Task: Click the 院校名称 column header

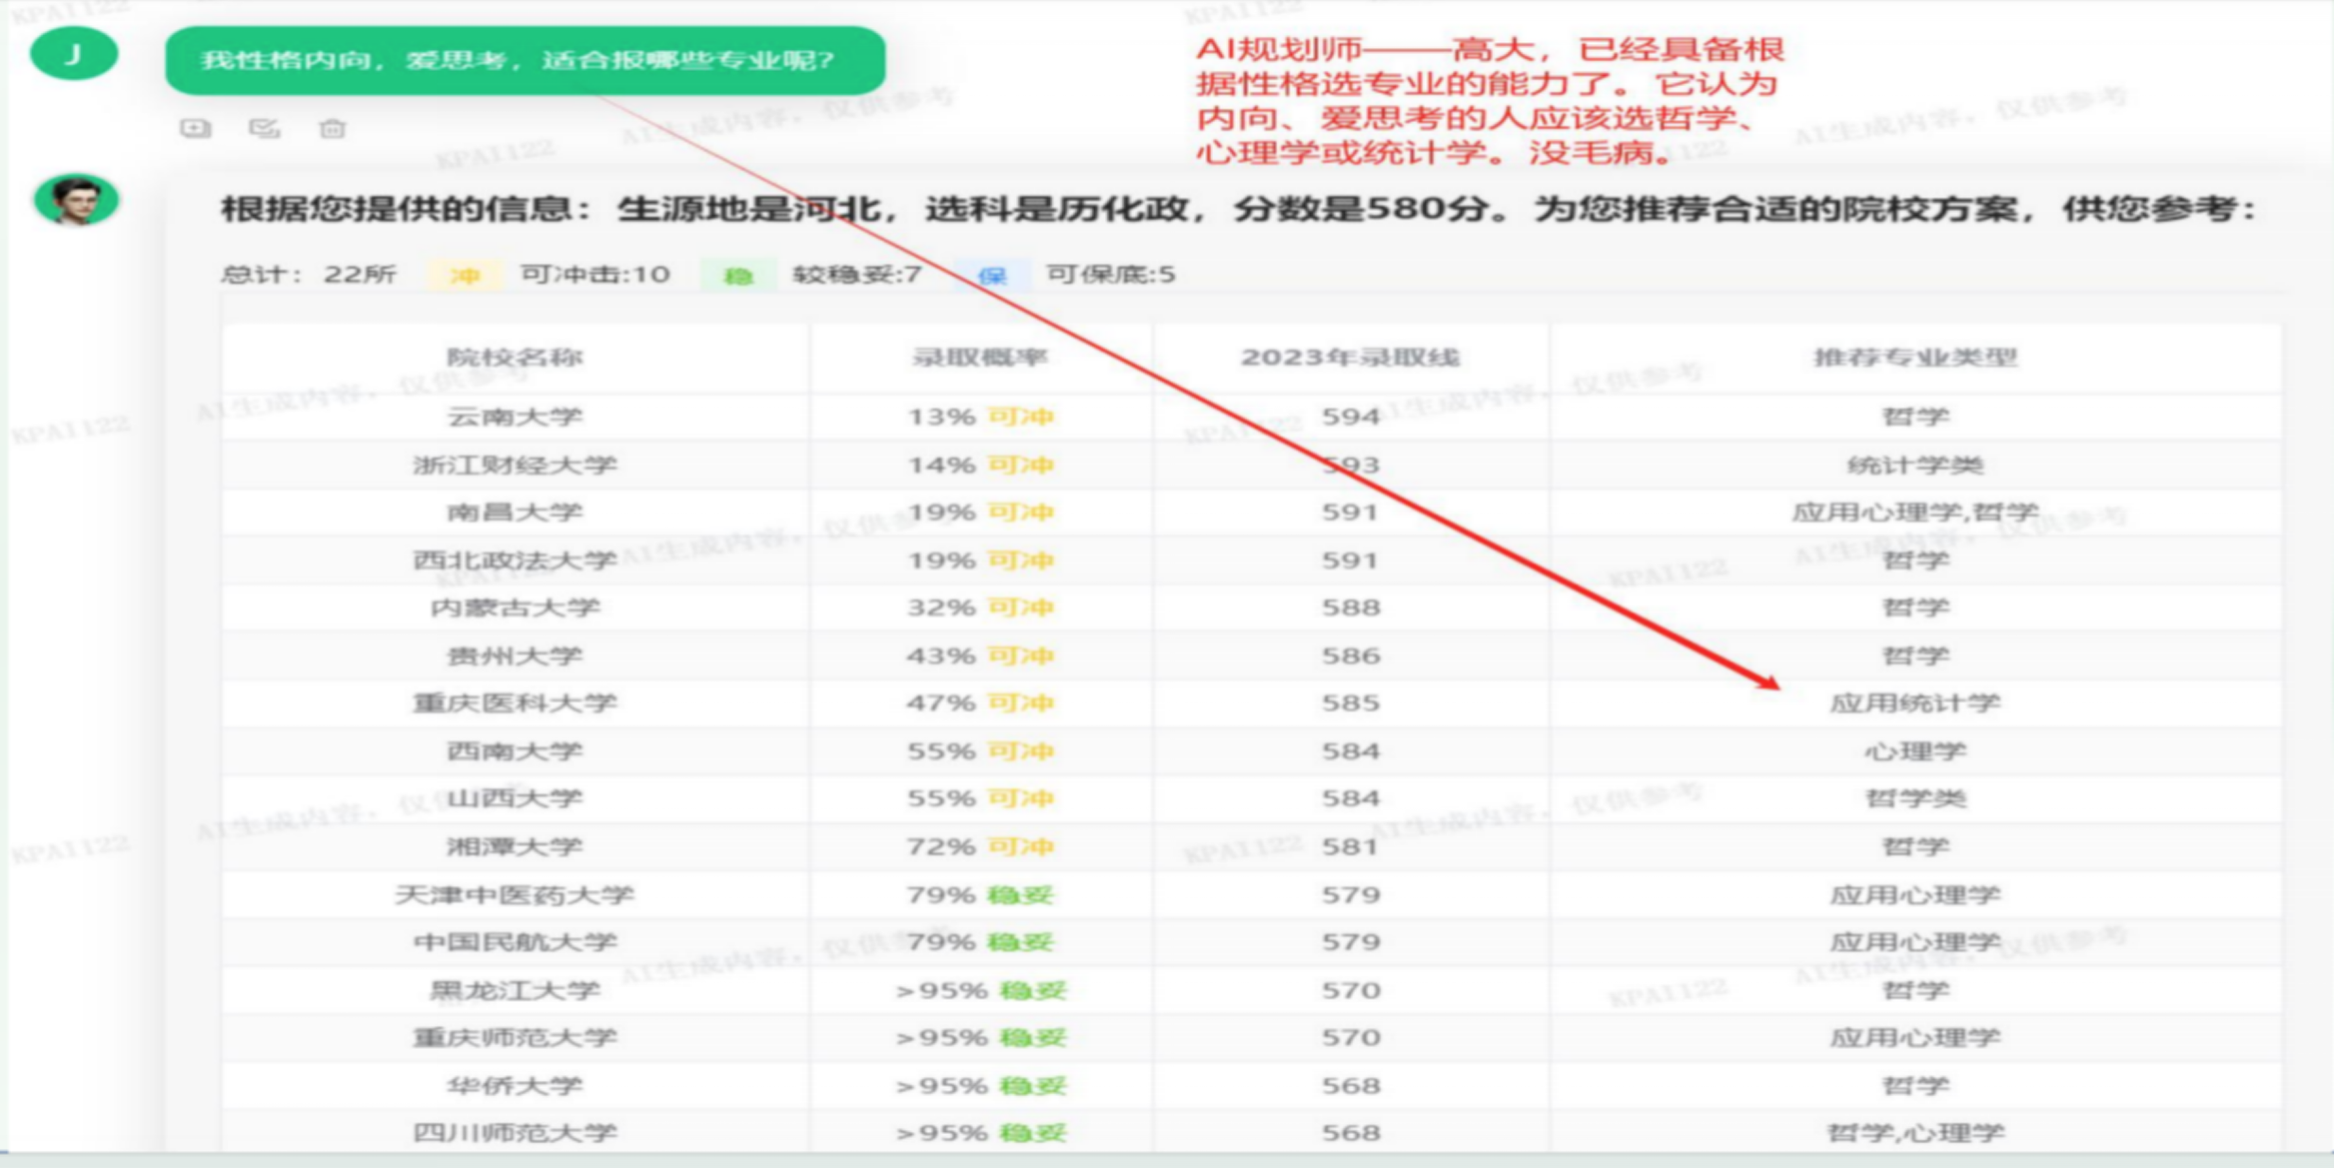Action: (514, 357)
